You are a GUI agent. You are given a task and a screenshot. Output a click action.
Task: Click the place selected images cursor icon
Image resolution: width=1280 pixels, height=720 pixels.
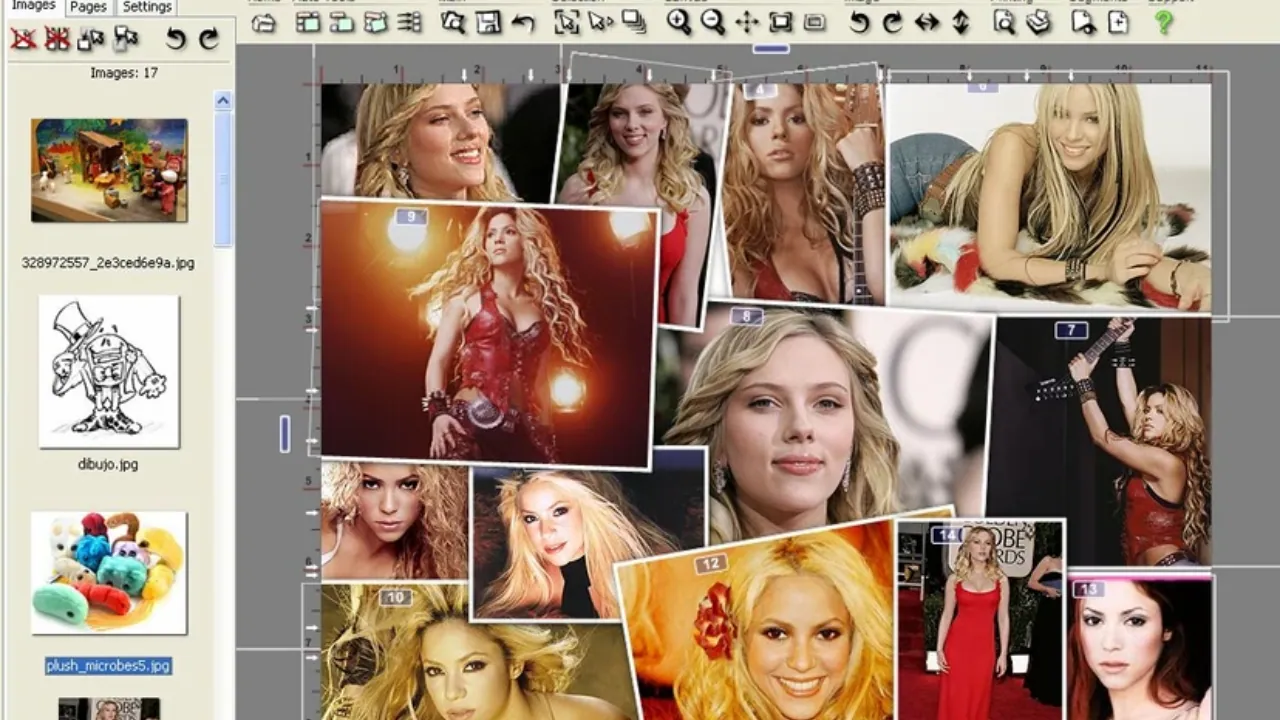tap(91, 39)
